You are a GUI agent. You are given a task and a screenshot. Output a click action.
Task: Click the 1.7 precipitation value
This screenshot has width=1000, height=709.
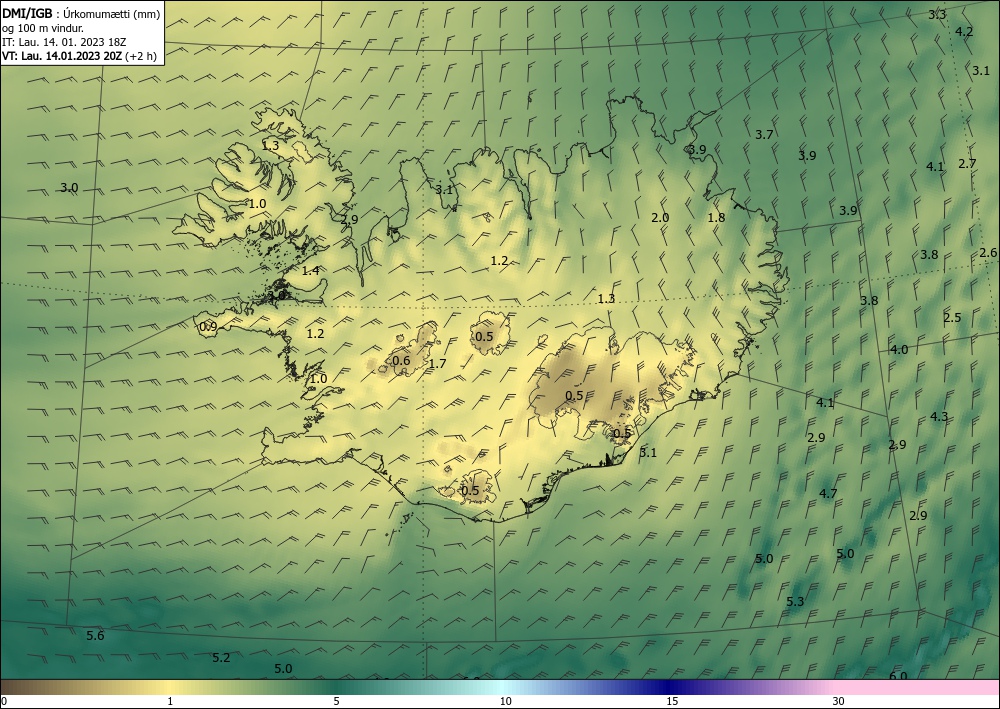coord(437,364)
